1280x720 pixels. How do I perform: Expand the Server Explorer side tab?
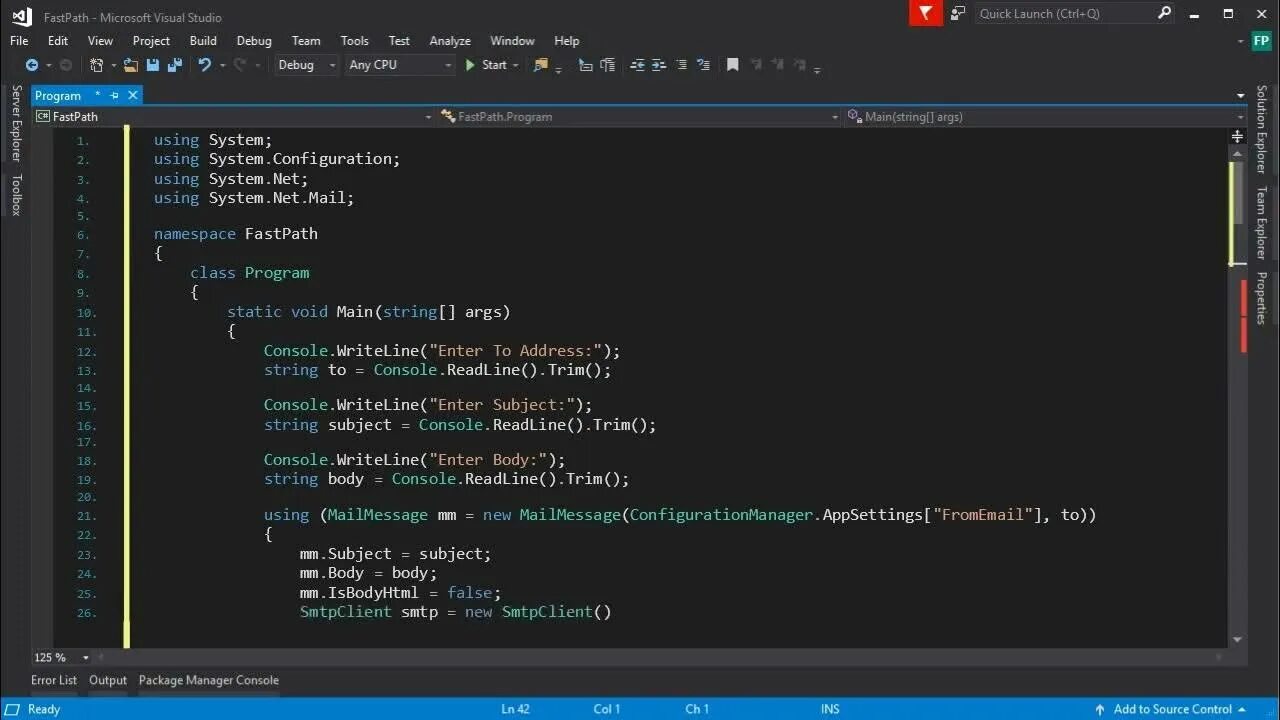coord(16,123)
